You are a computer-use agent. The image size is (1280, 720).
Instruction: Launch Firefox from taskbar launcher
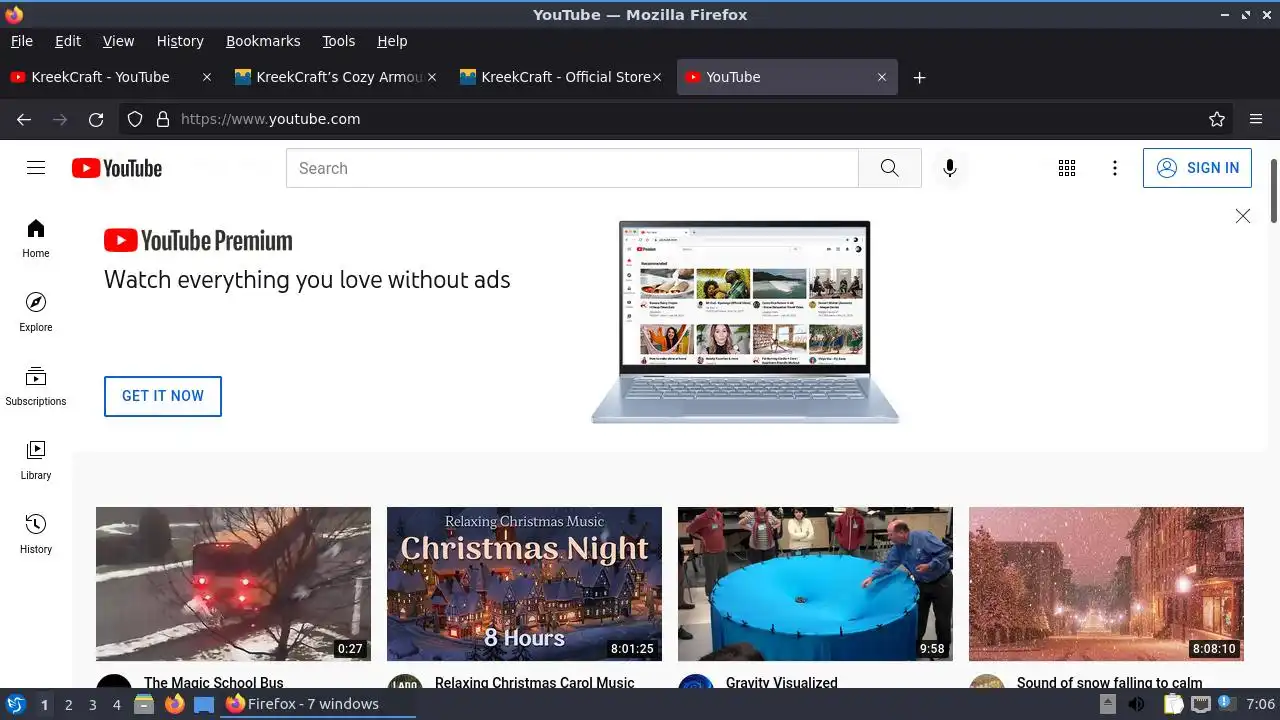[x=174, y=704]
